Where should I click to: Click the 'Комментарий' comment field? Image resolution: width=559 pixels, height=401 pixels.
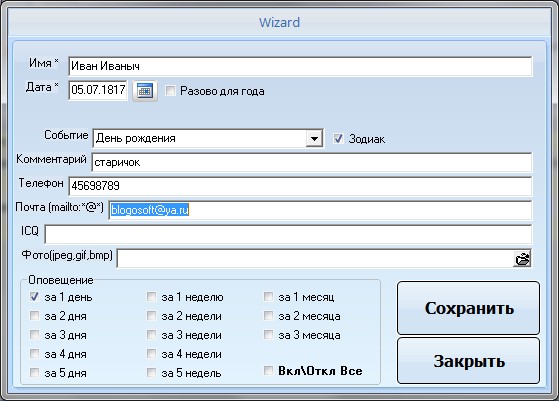pos(312,162)
